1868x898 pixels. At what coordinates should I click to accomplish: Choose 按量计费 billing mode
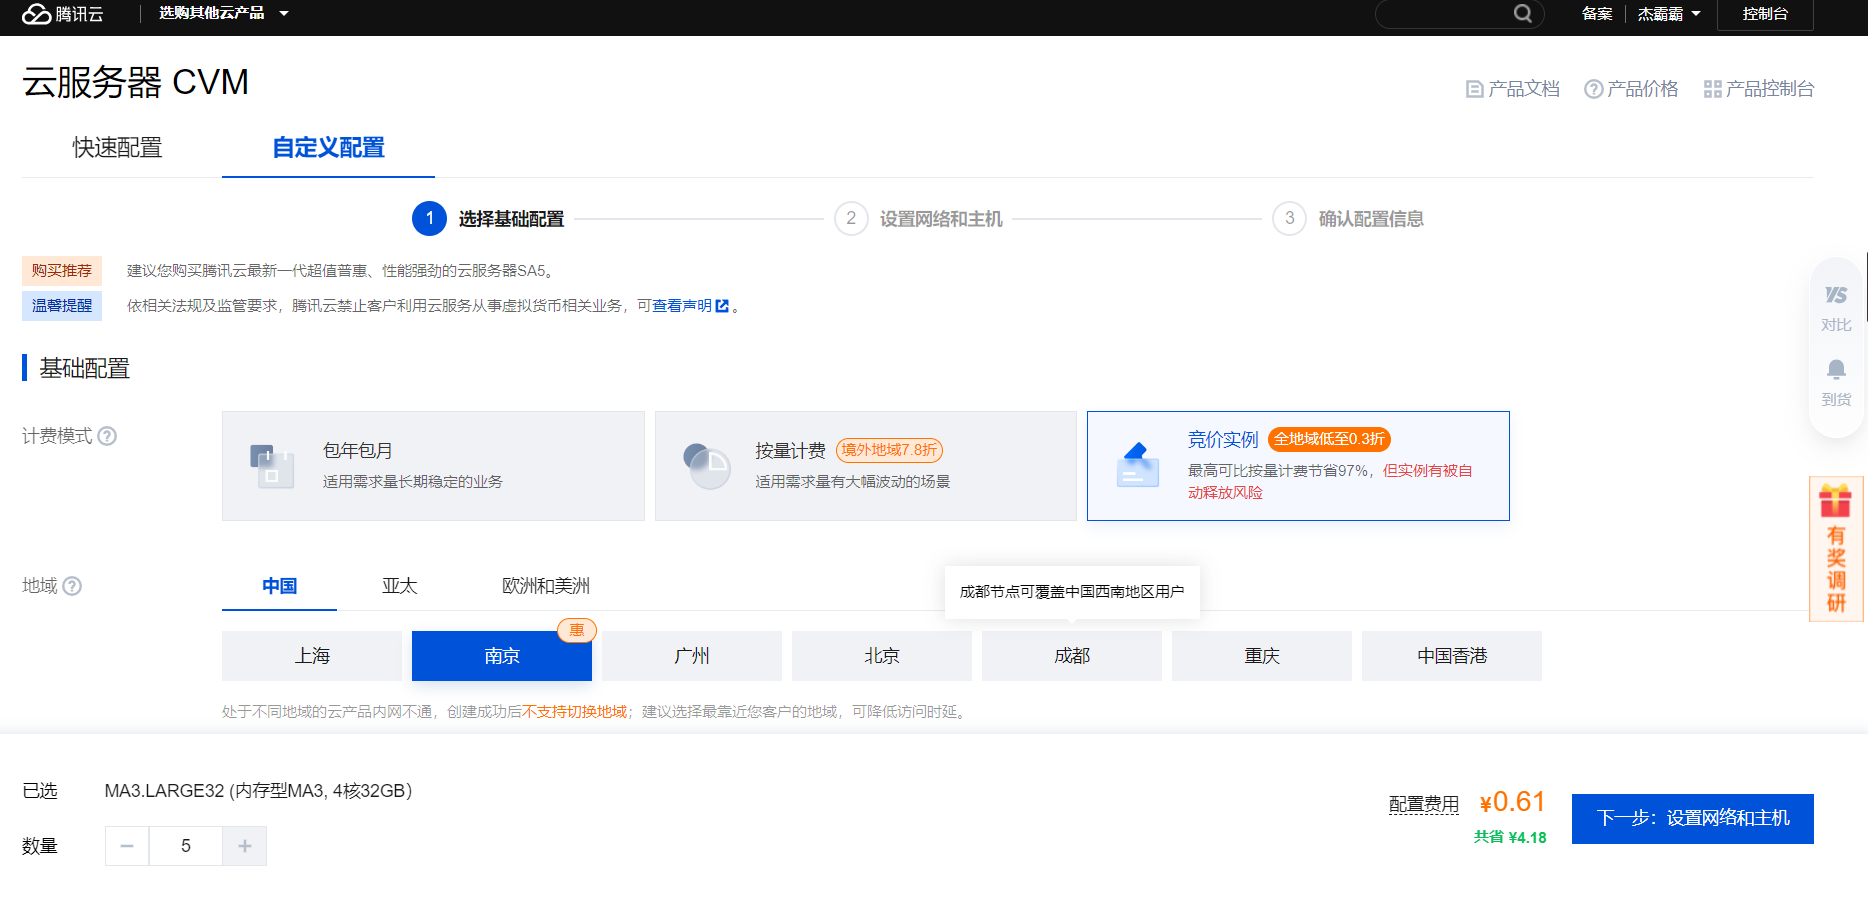[866, 466]
